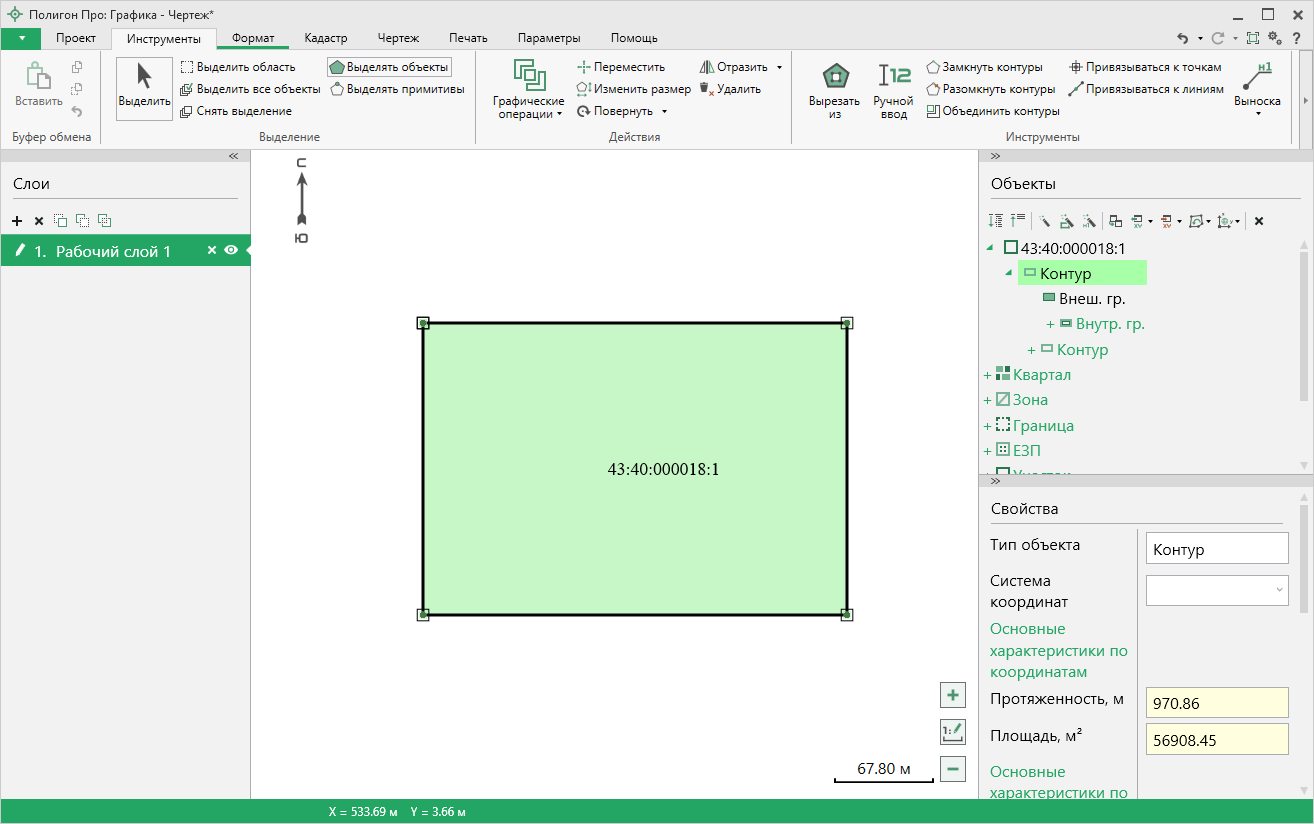This screenshot has width=1314, height=824.
Task: Toggle visibility of Рабочий слой 1
Action: point(231,251)
